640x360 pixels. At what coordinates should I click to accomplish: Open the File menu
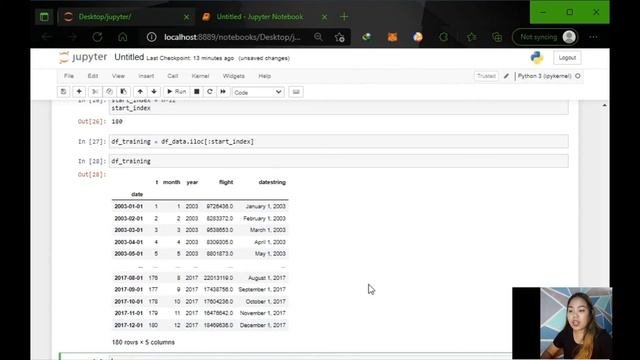tap(69, 76)
